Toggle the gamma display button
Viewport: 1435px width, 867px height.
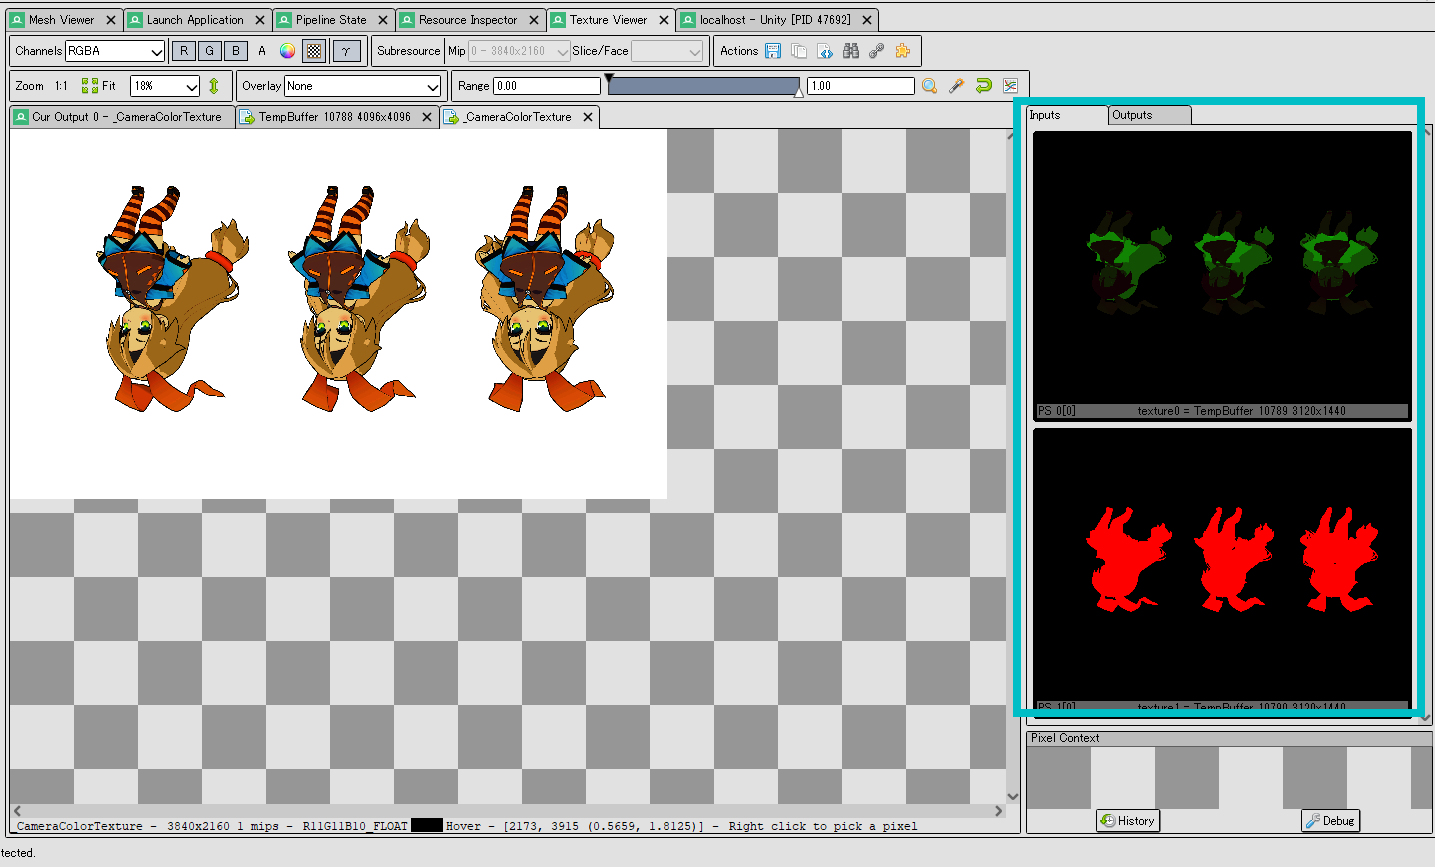click(346, 51)
